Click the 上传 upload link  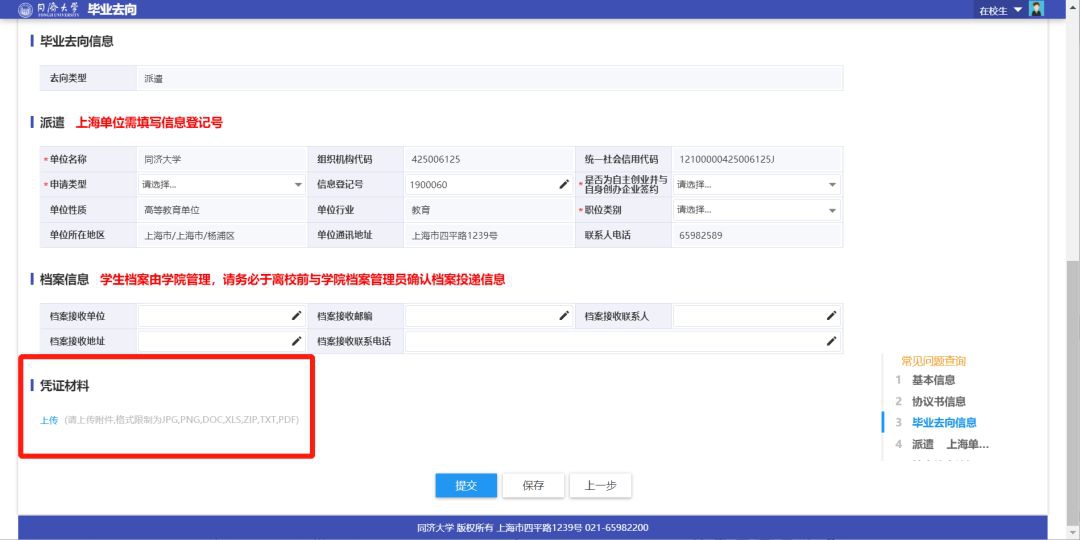[49, 420]
